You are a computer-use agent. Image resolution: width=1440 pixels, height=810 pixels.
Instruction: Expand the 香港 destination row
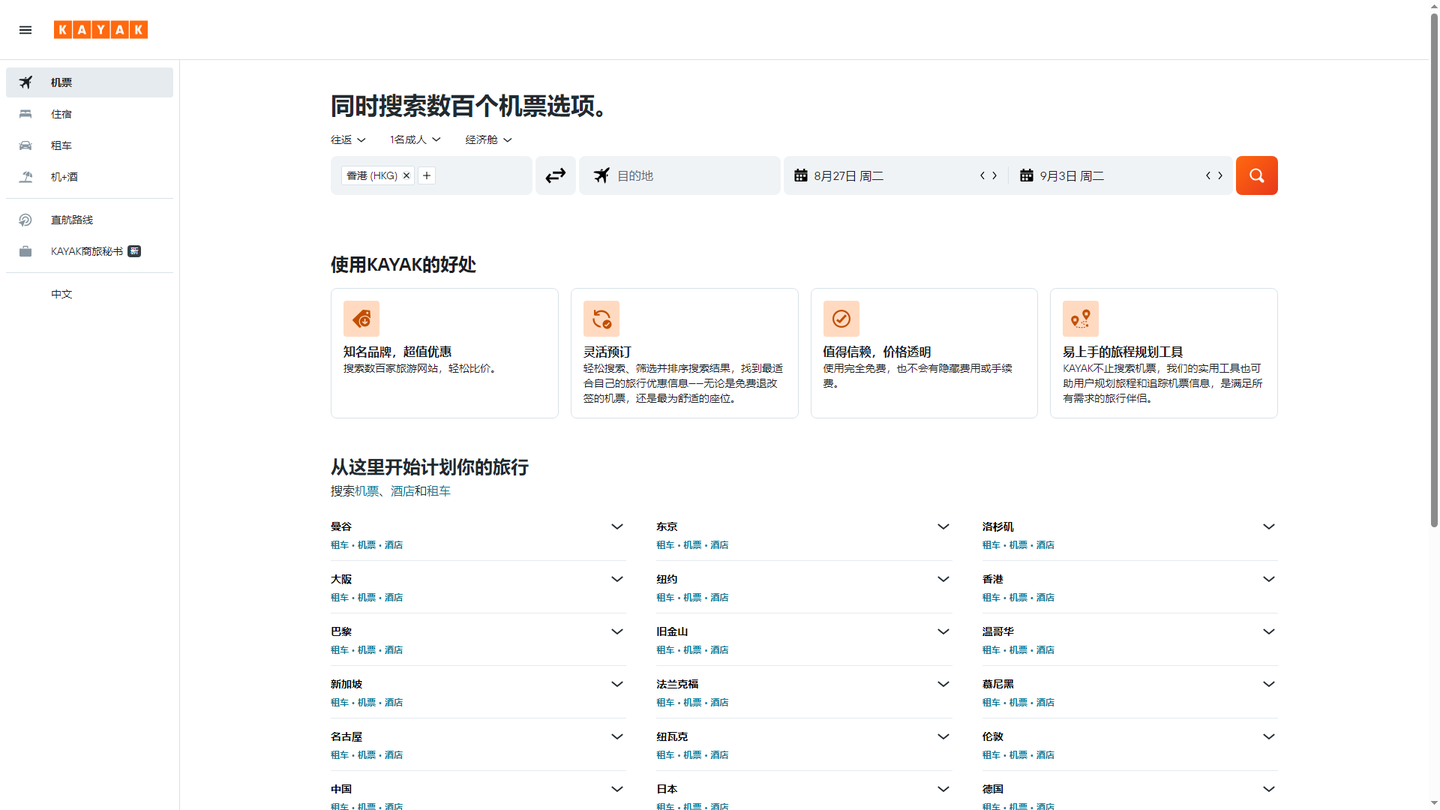(1269, 579)
